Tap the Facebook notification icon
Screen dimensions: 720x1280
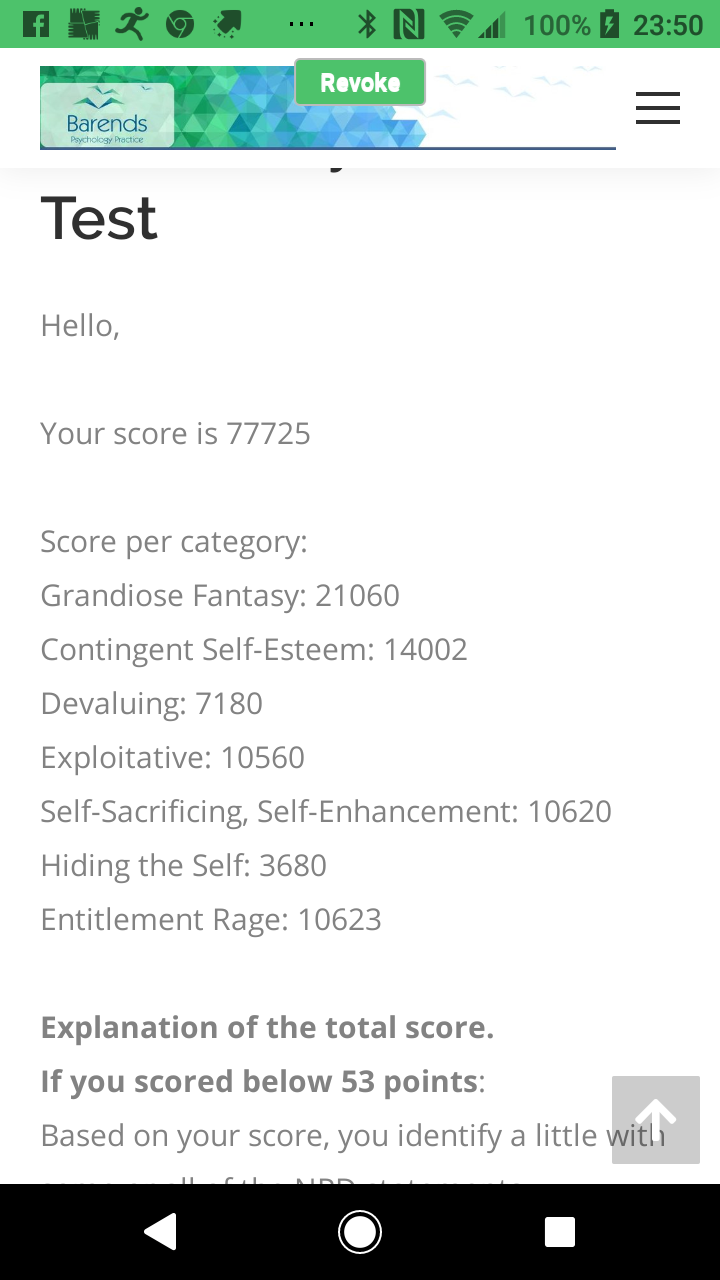(x=36, y=24)
